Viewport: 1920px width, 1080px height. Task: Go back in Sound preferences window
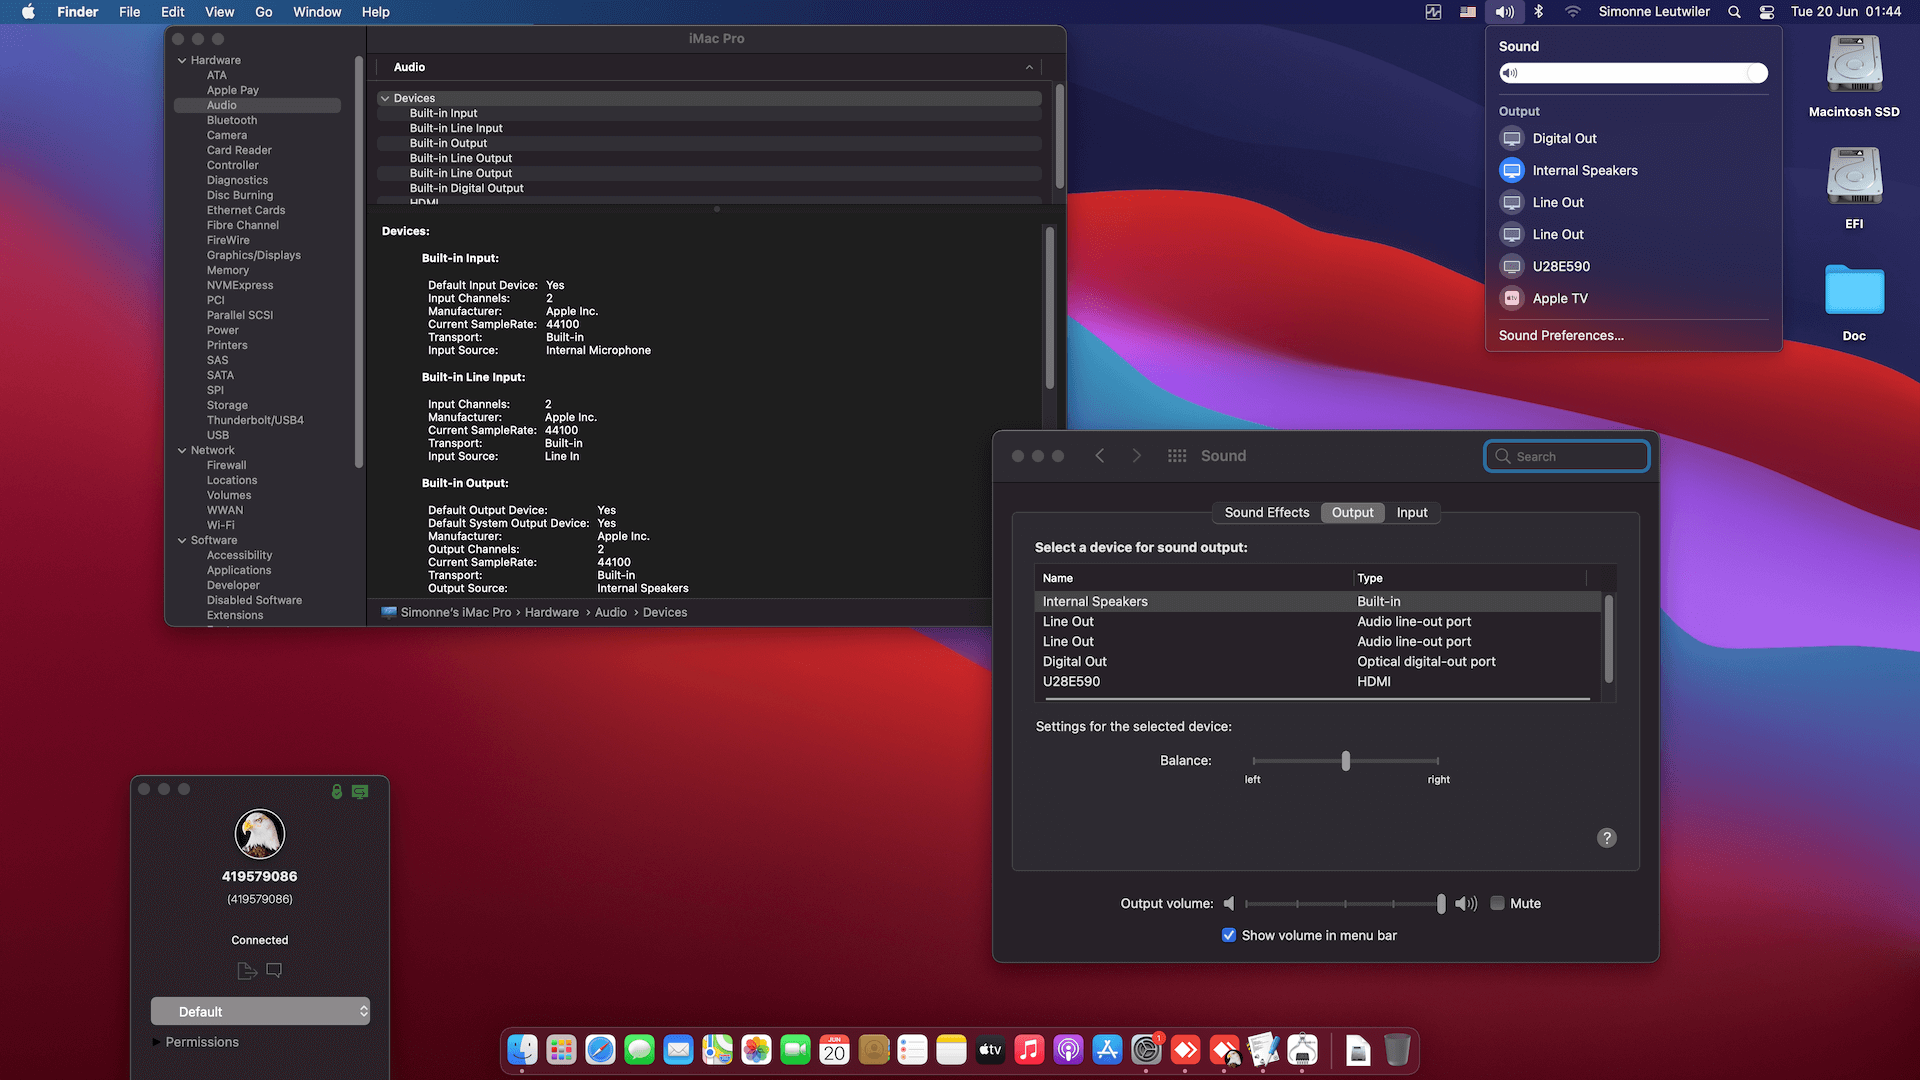coord(1099,456)
